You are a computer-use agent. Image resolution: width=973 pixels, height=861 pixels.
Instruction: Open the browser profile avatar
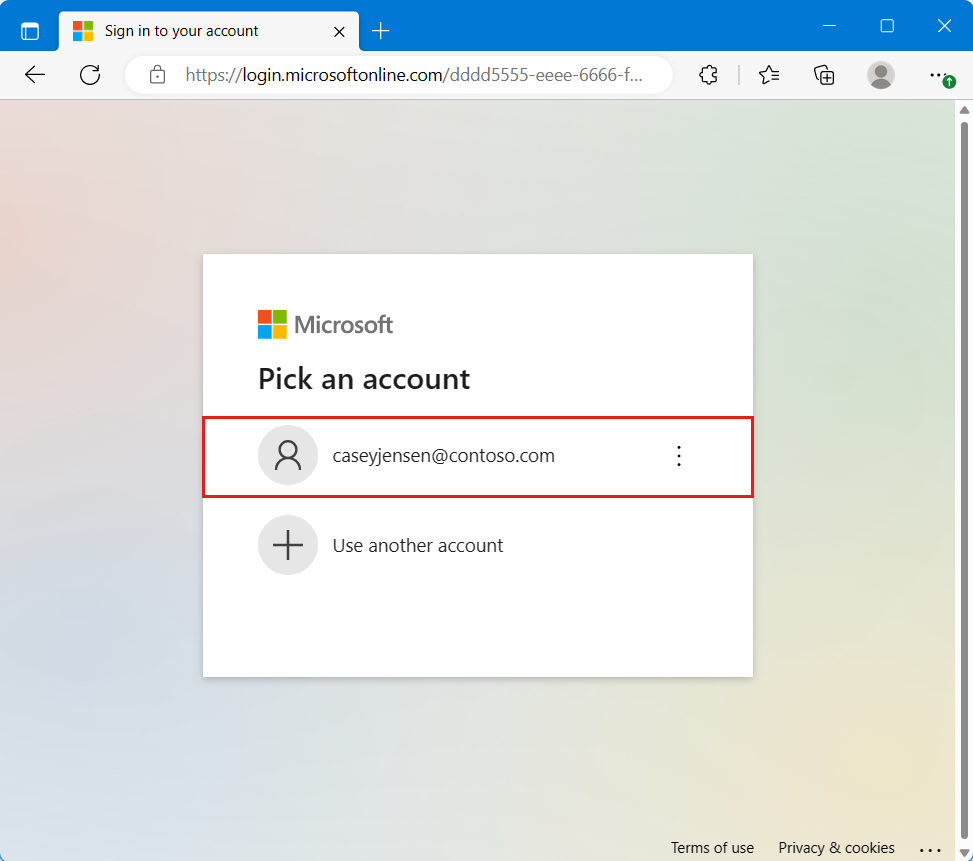(x=881, y=75)
